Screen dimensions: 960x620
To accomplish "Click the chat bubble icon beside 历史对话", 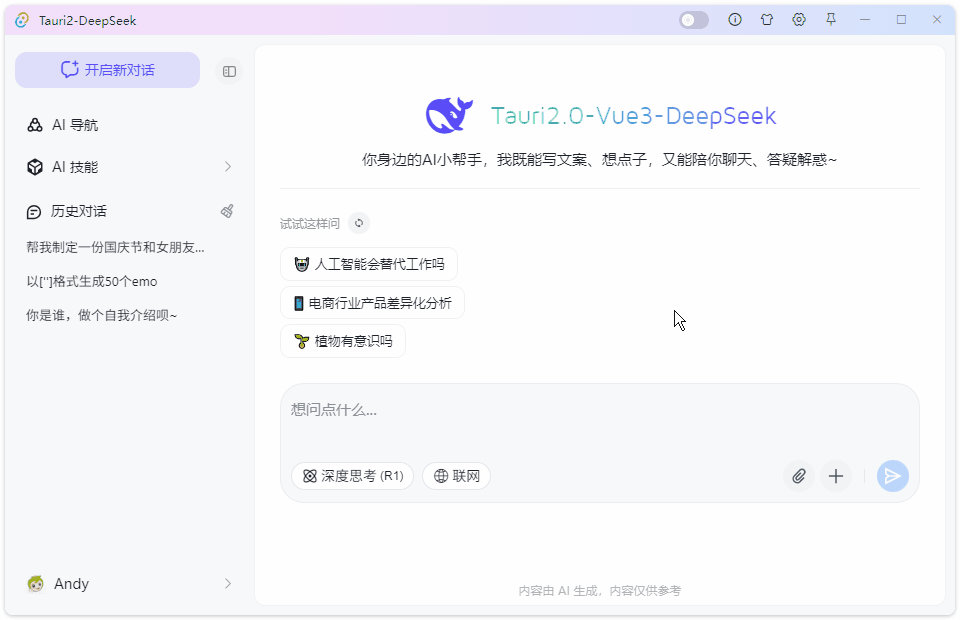I will click(x=34, y=212).
